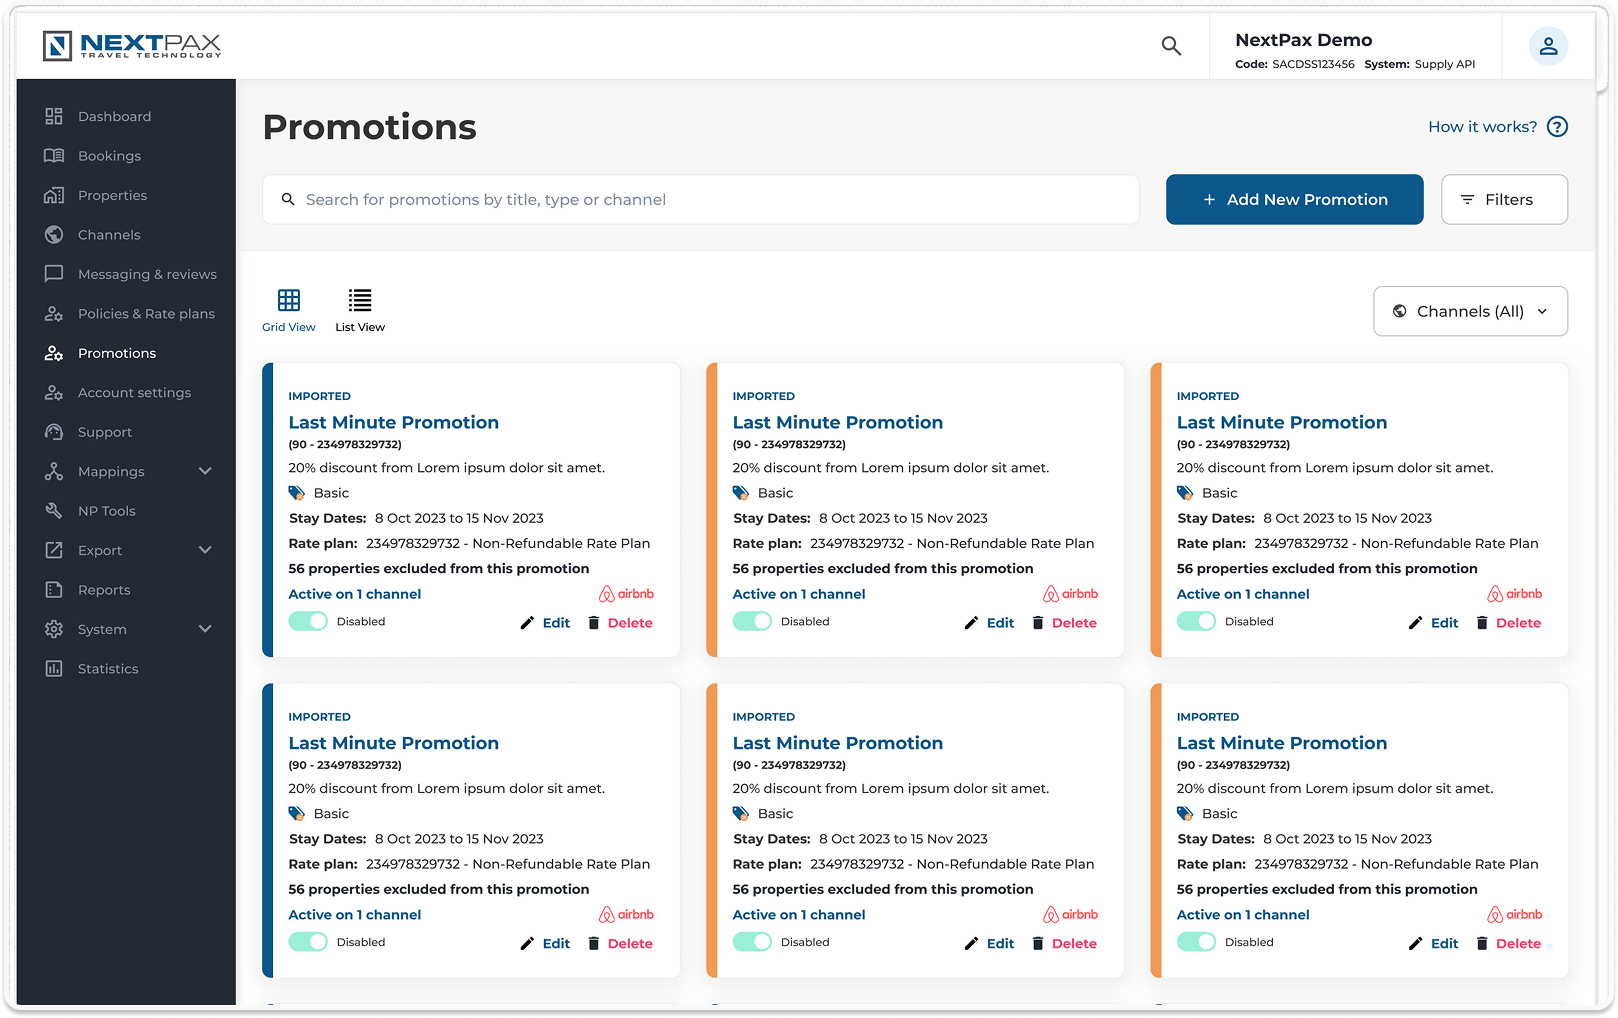The width and height of the screenshot is (1618, 1018).
Task: Open the Filters button
Action: (1504, 200)
